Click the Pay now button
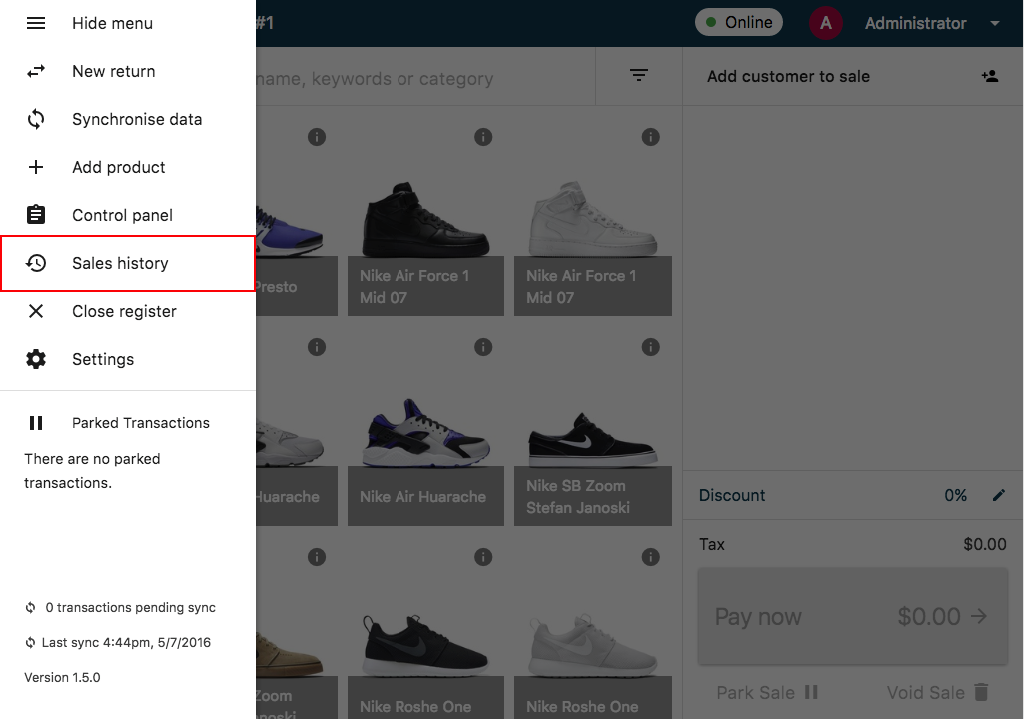This screenshot has width=1024, height=719. 852,616
